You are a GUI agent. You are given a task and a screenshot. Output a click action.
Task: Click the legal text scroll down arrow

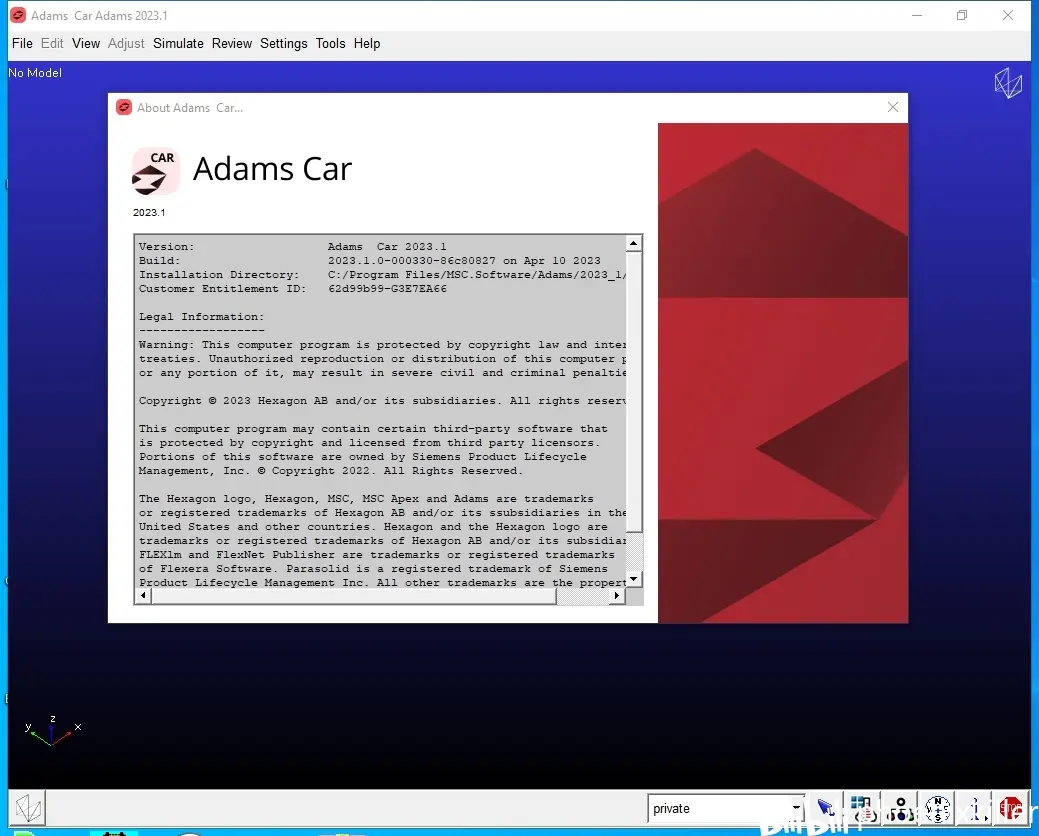(x=633, y=579)
